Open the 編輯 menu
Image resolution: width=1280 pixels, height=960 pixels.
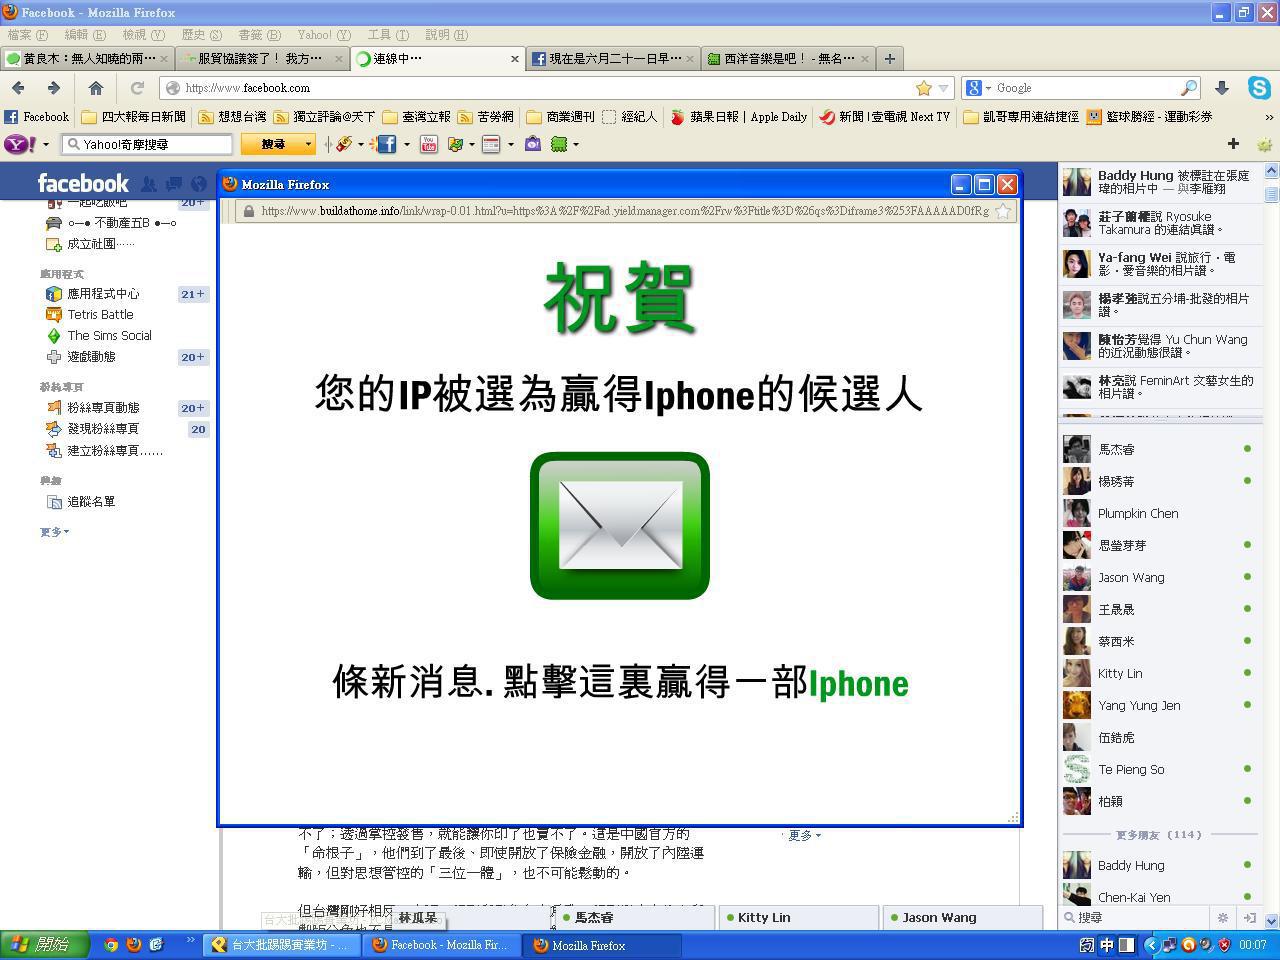pyautogui.click(x=85, y=35)
